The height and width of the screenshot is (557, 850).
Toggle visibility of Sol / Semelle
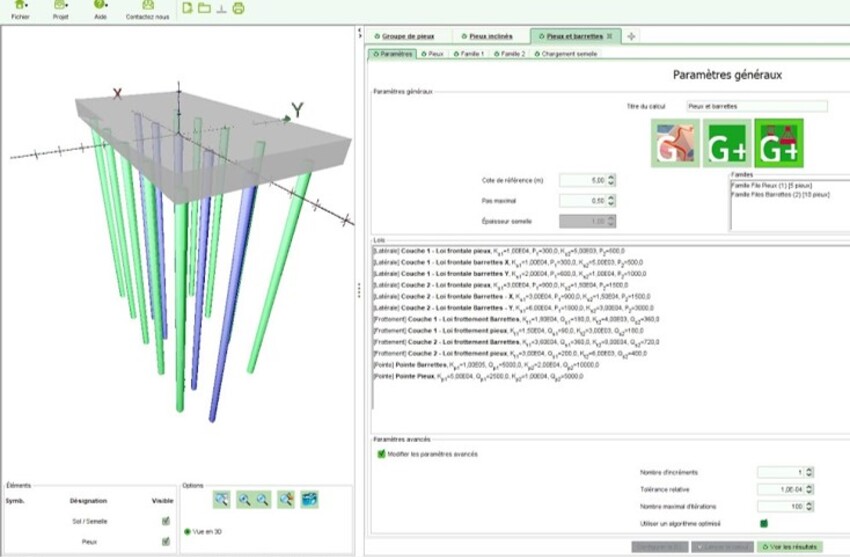tap(166, 521)
